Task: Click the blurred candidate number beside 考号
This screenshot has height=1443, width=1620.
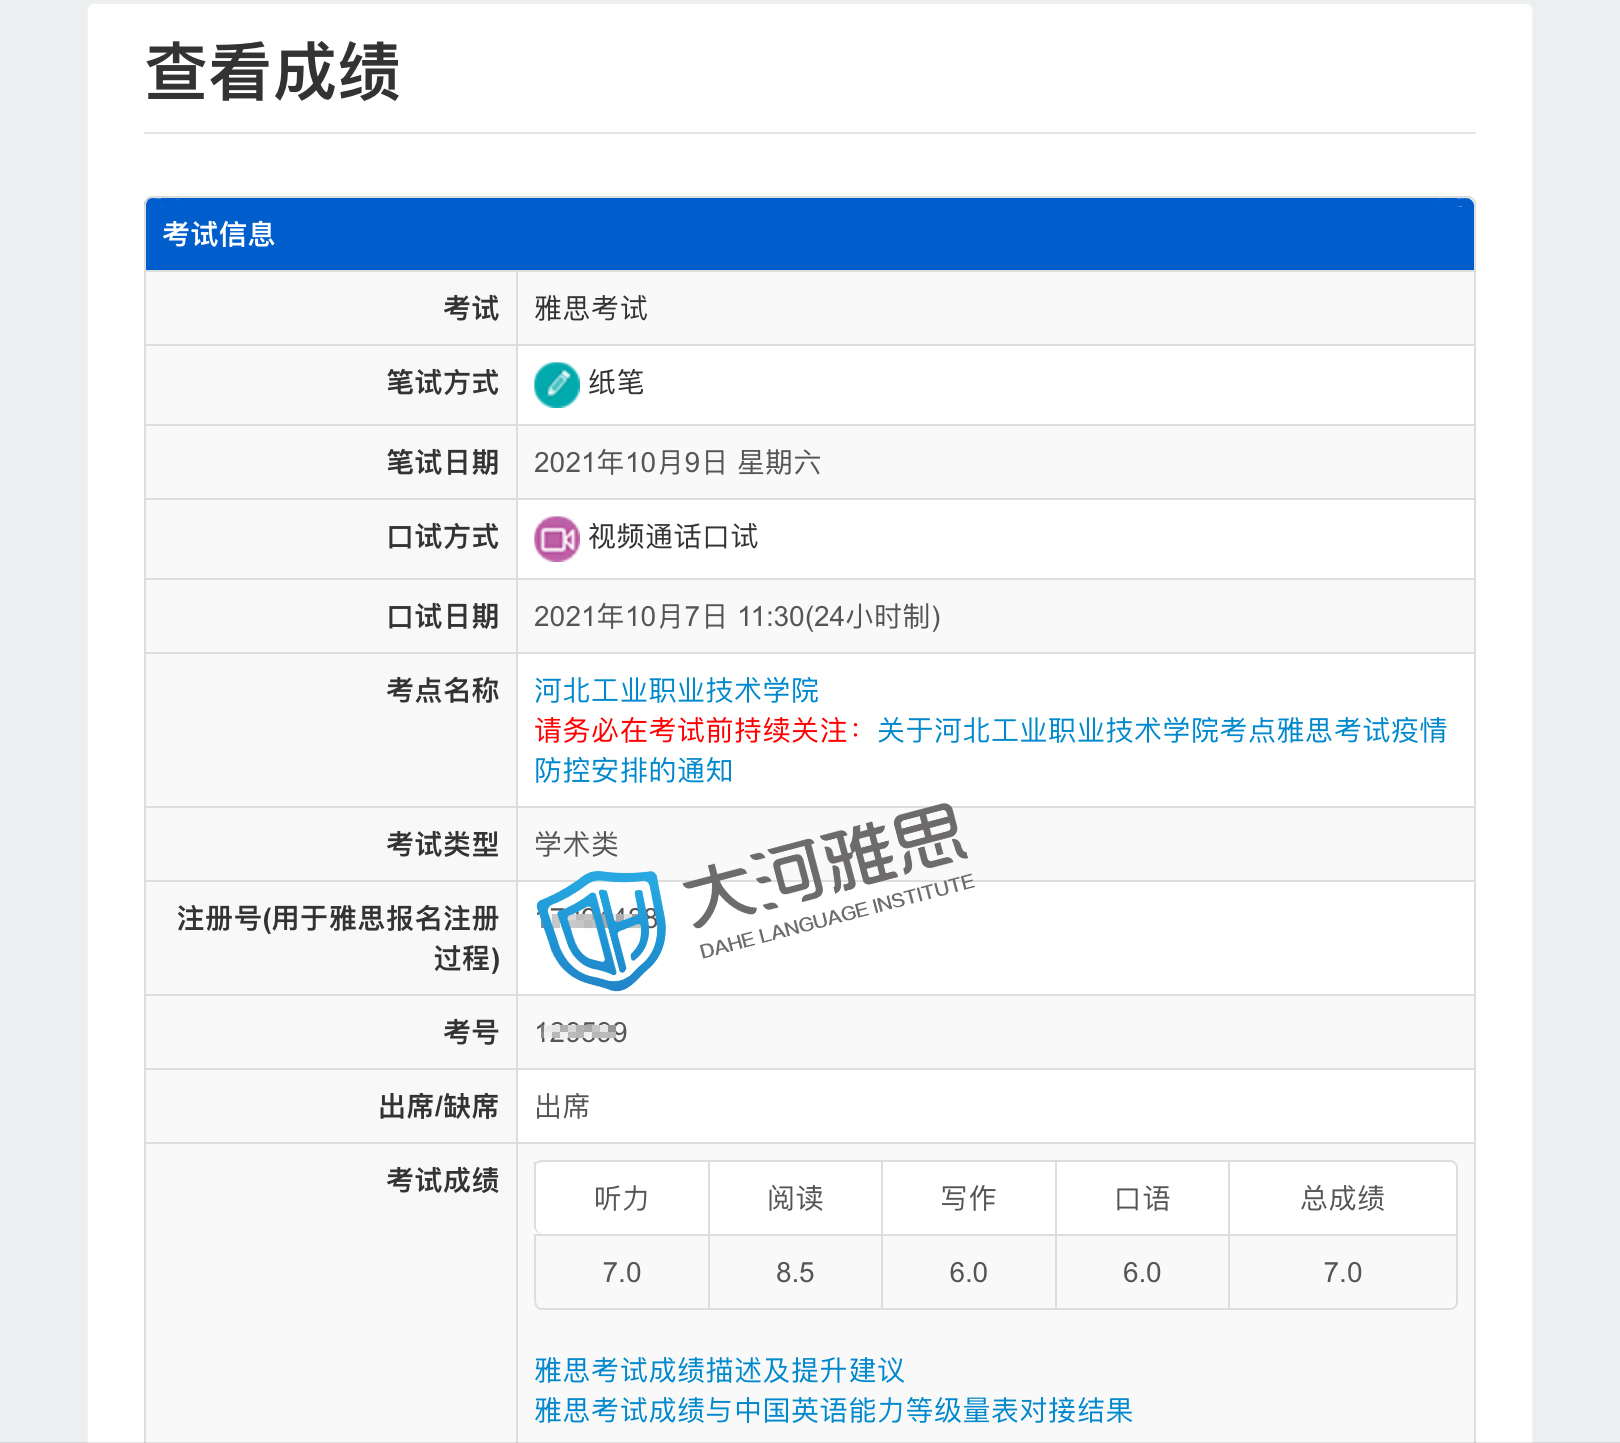Action: pos(581,1032)
